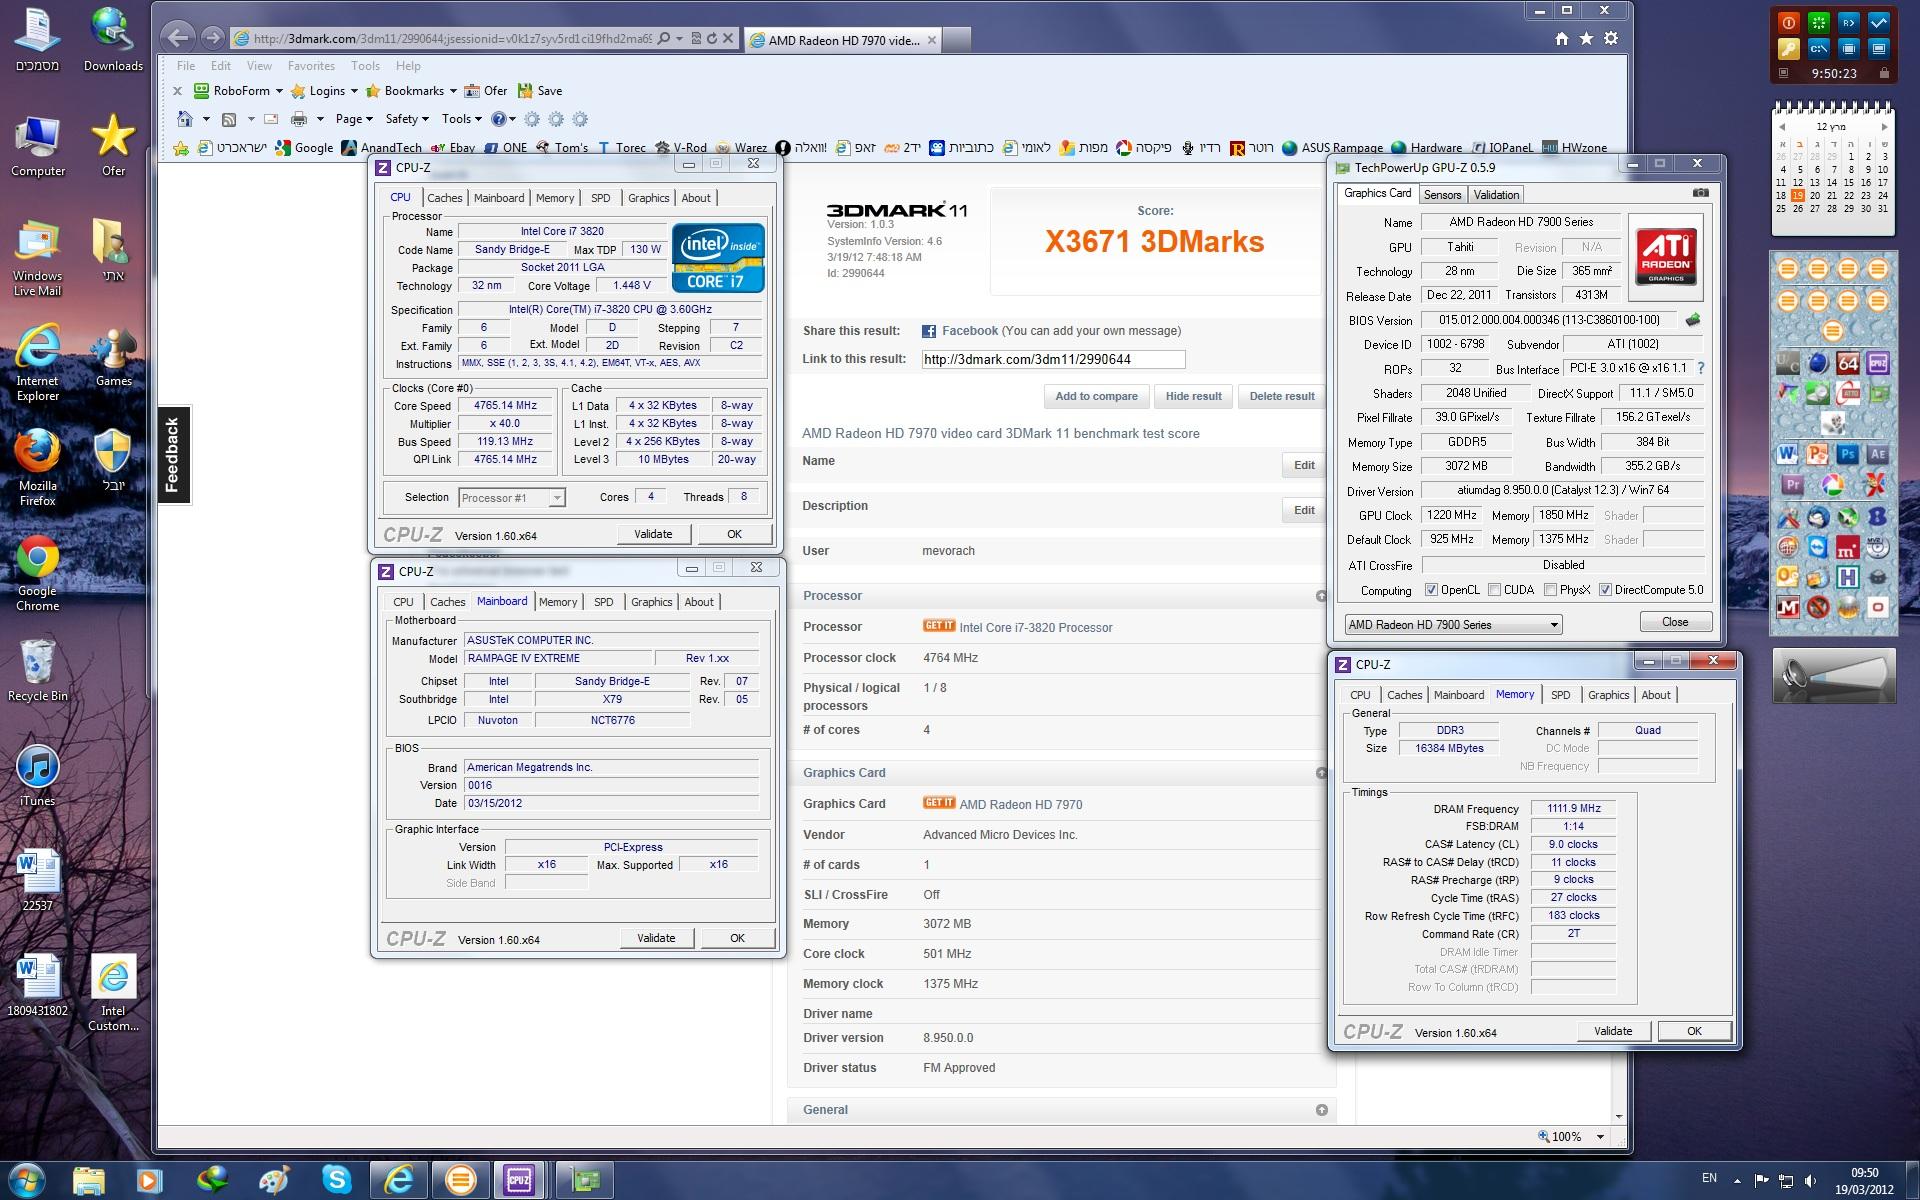This screenshot has height=1200, width=1920.
Task: Open Windows Start orb
Action: pos(26,1180)
